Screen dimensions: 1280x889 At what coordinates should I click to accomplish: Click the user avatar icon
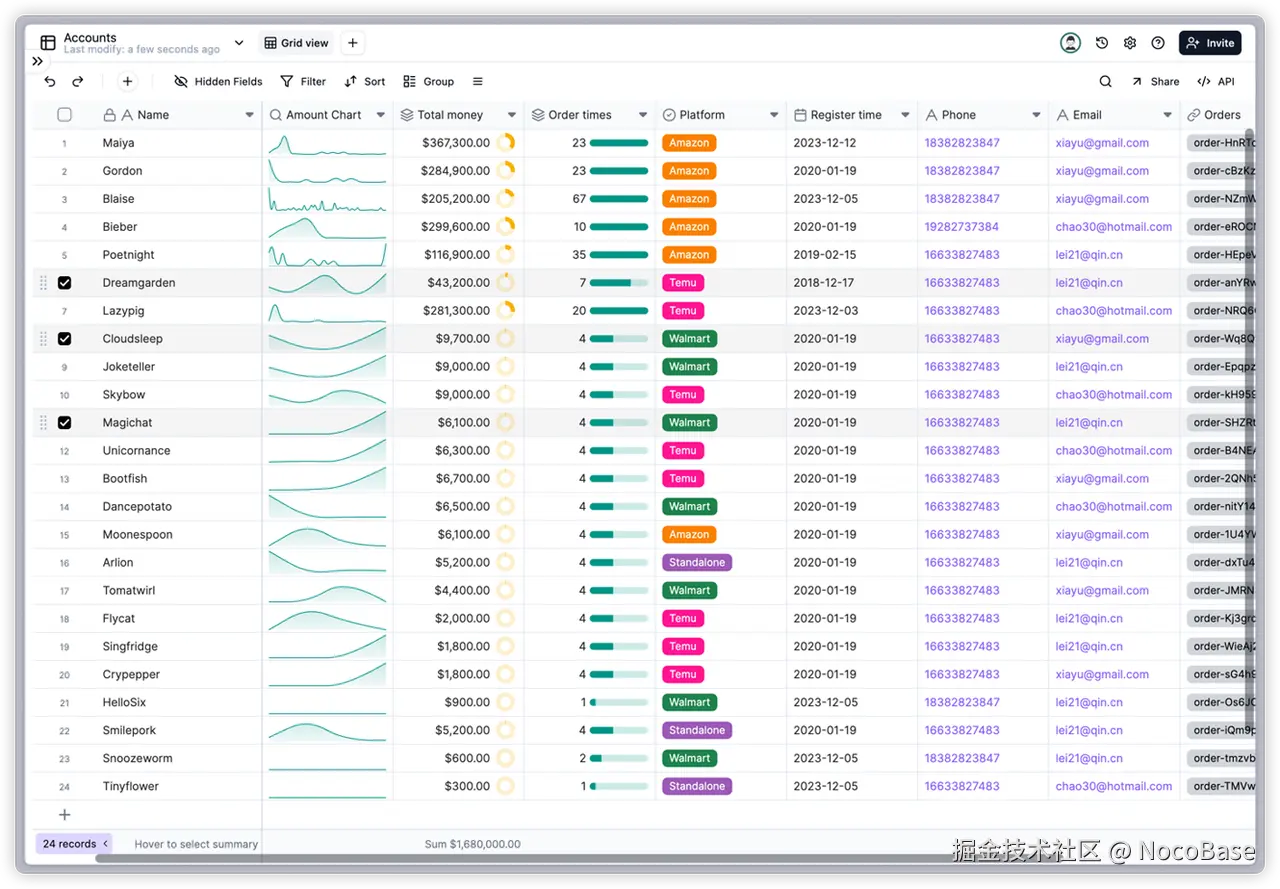1071,43
